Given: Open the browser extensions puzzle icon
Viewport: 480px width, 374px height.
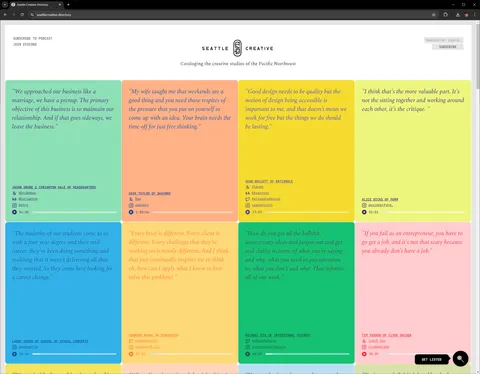Looking at the screenshot, I should click(x=445, y=15).
